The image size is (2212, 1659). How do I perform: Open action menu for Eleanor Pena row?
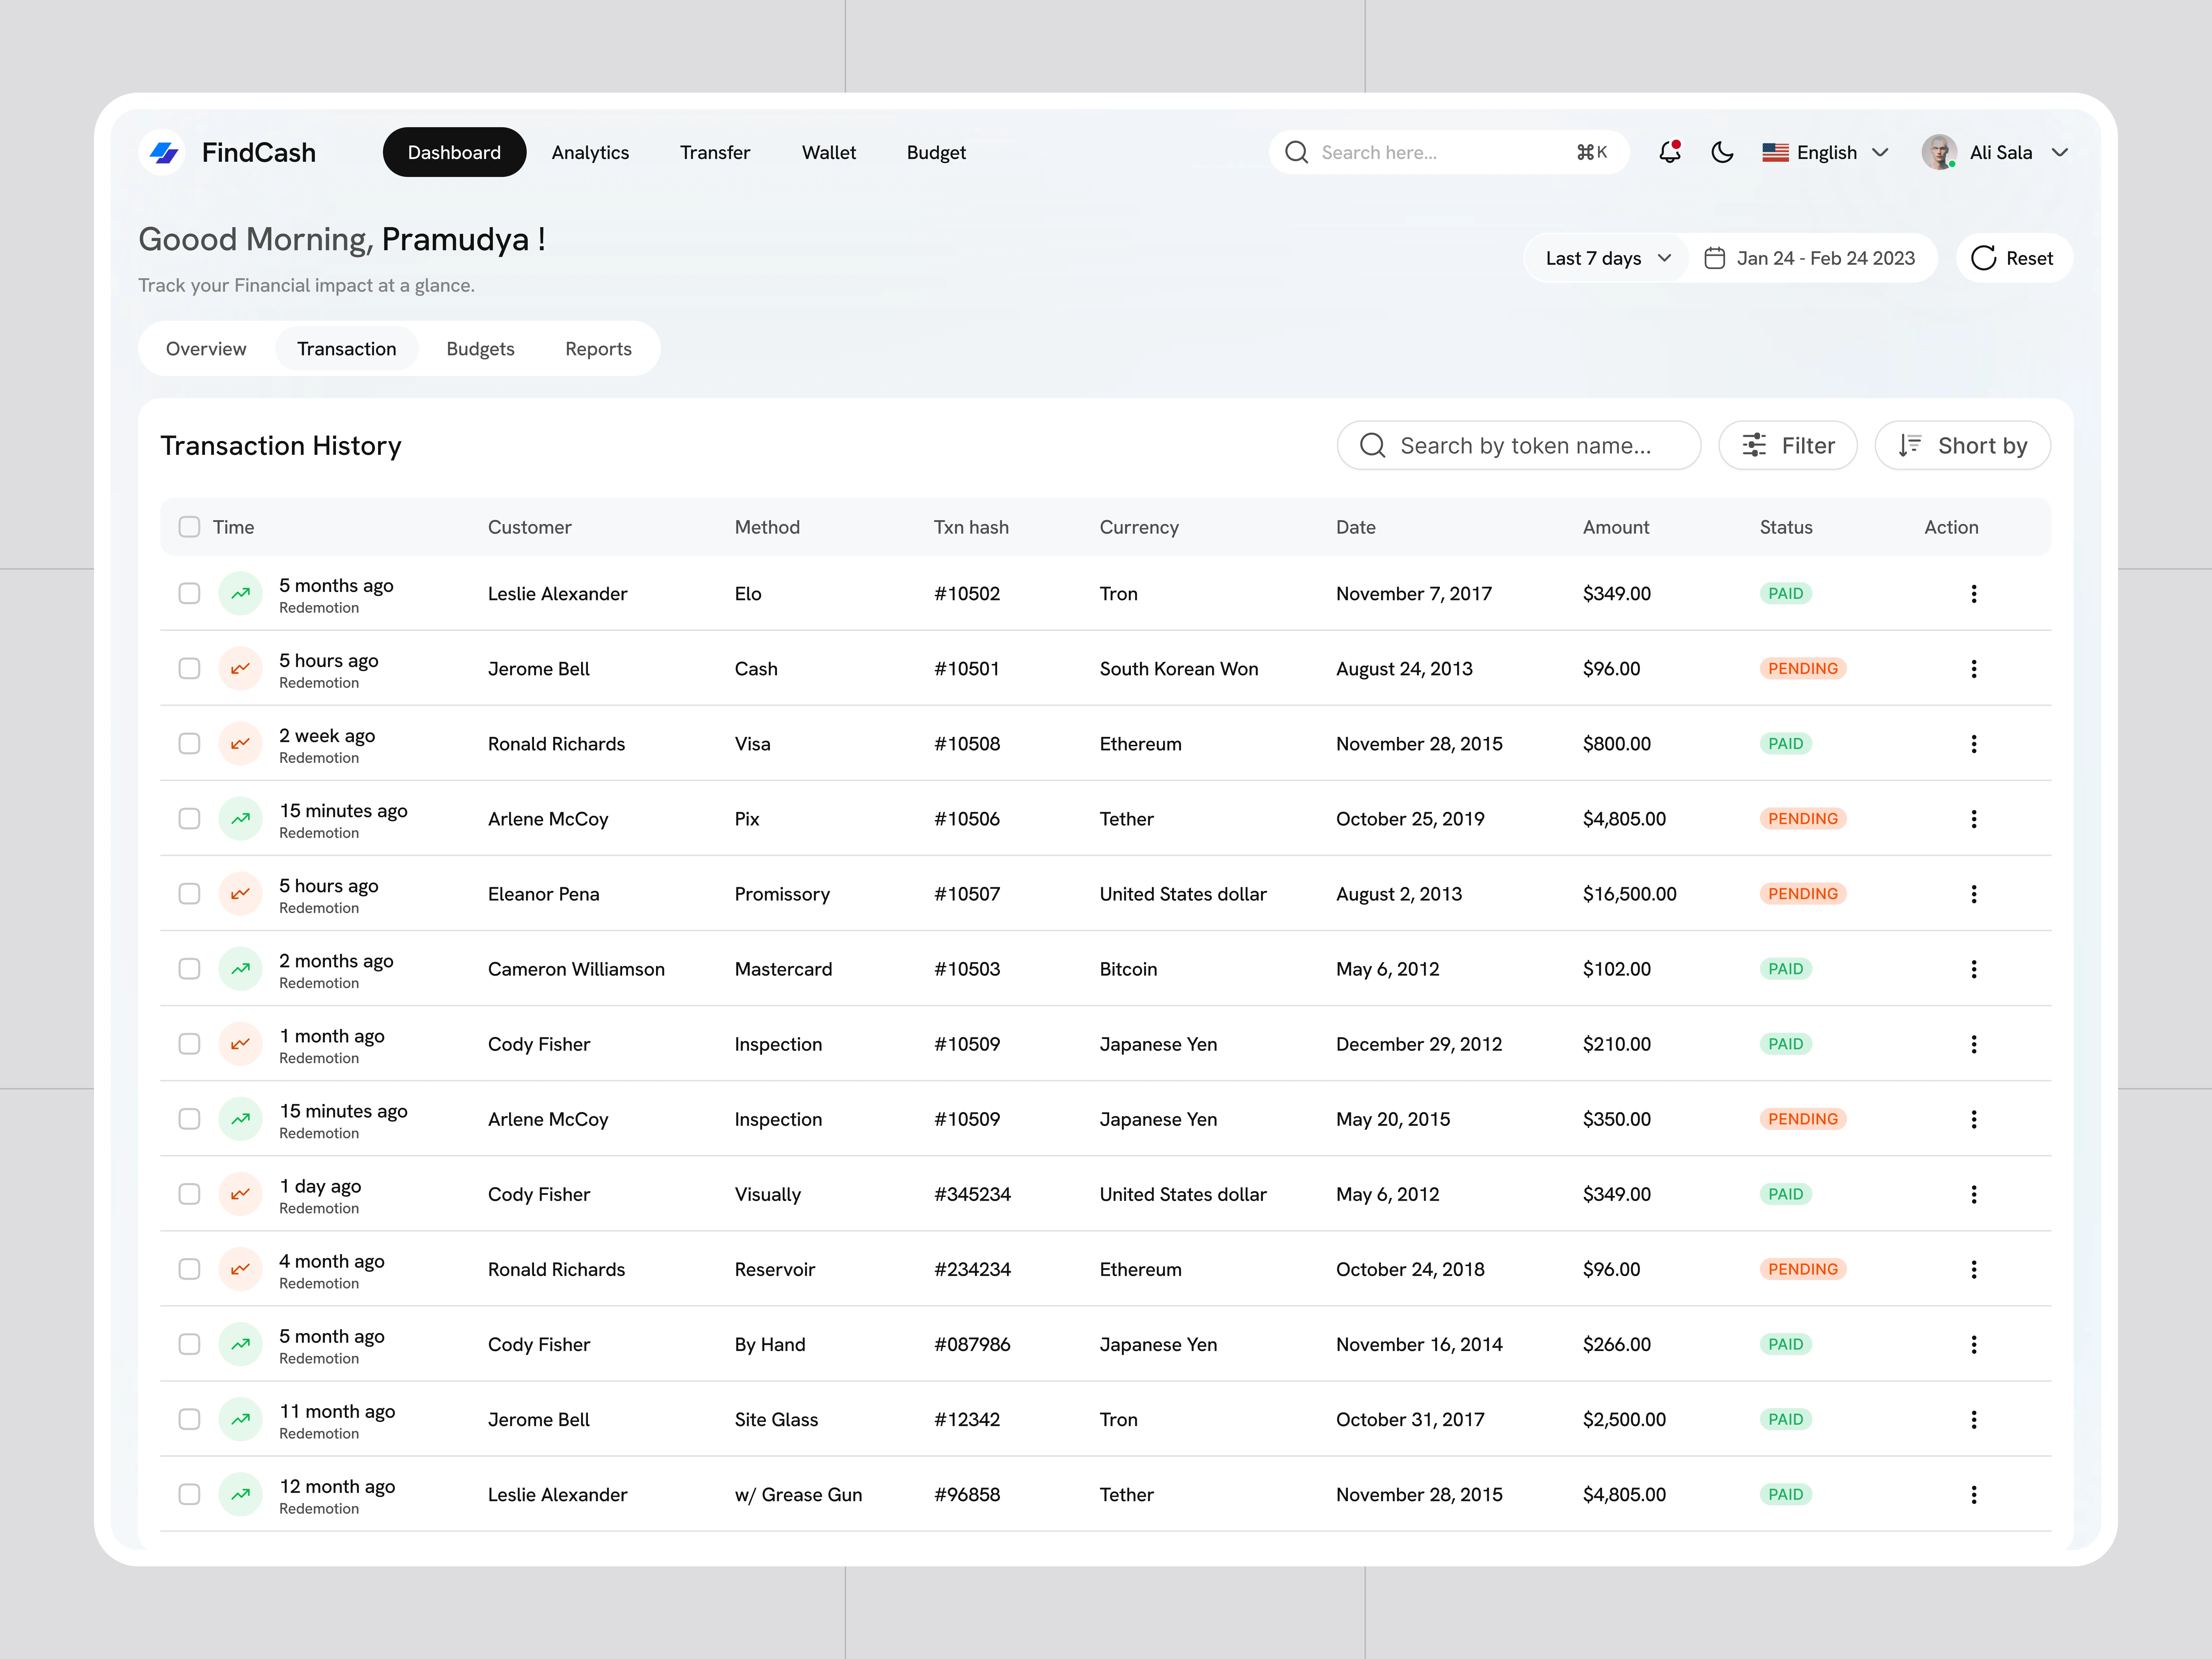[1973, 894]
